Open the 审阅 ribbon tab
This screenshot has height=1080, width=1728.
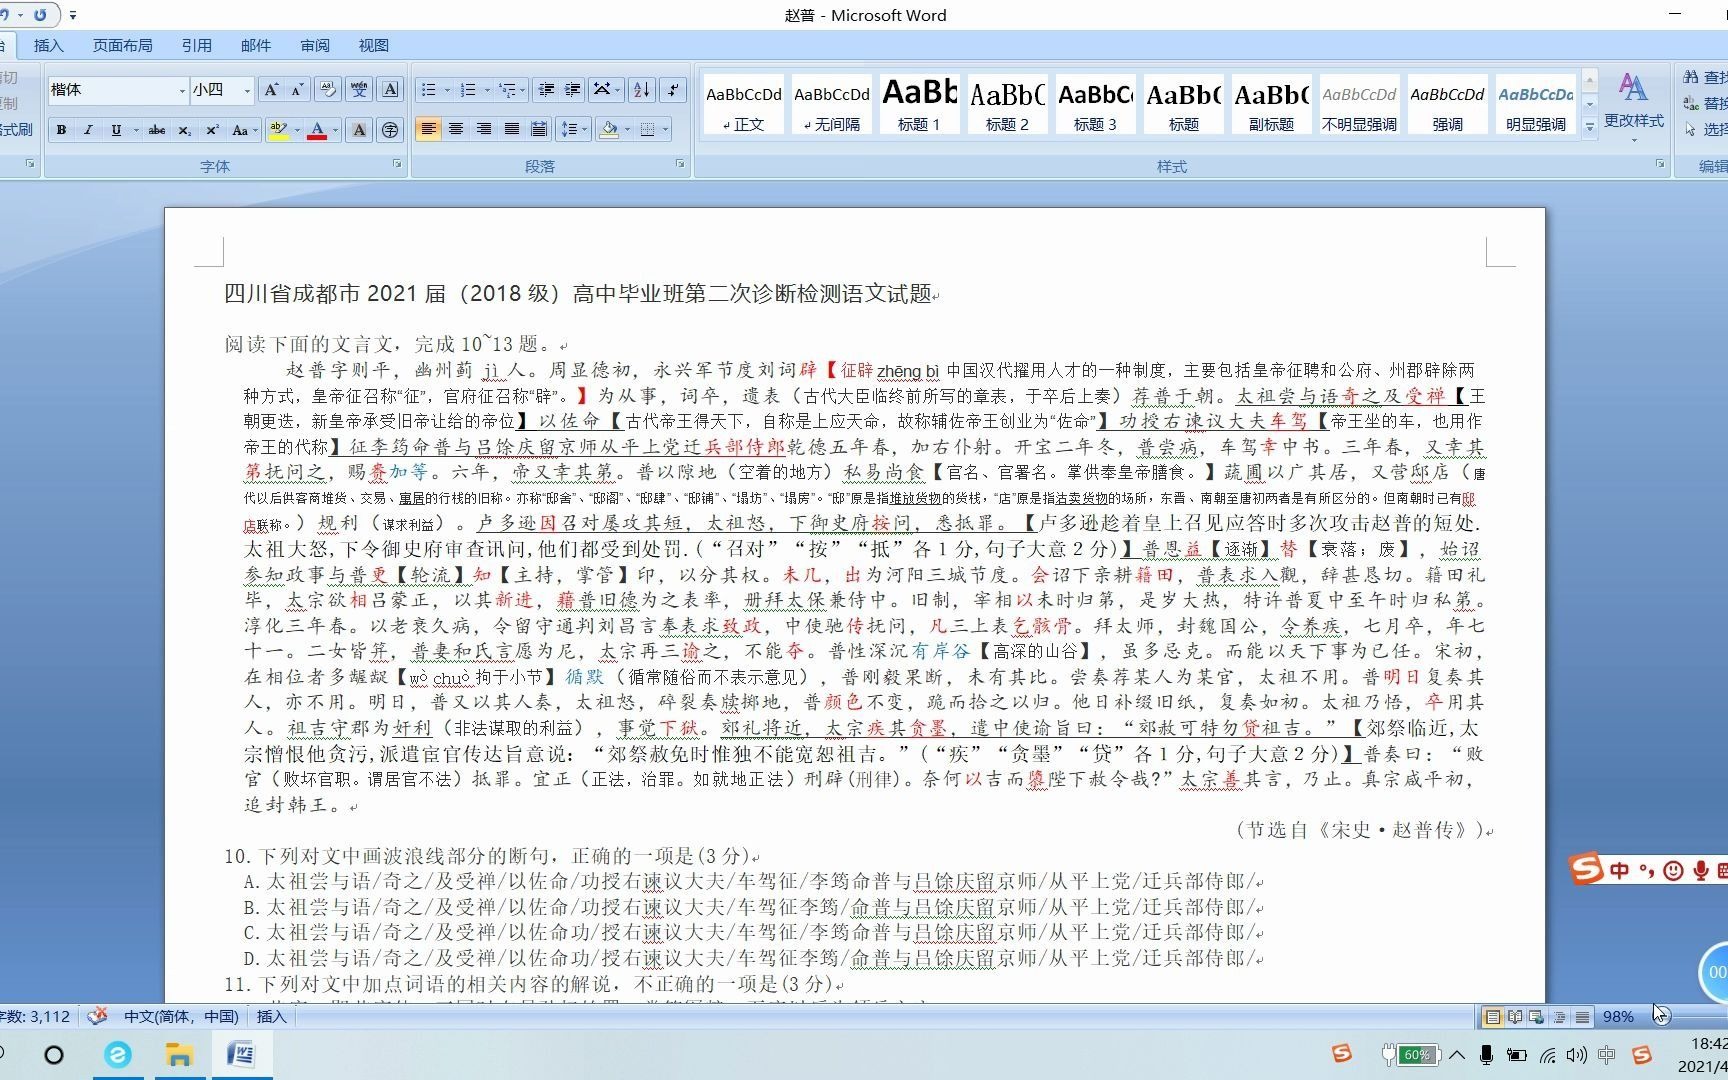point(315,45)
